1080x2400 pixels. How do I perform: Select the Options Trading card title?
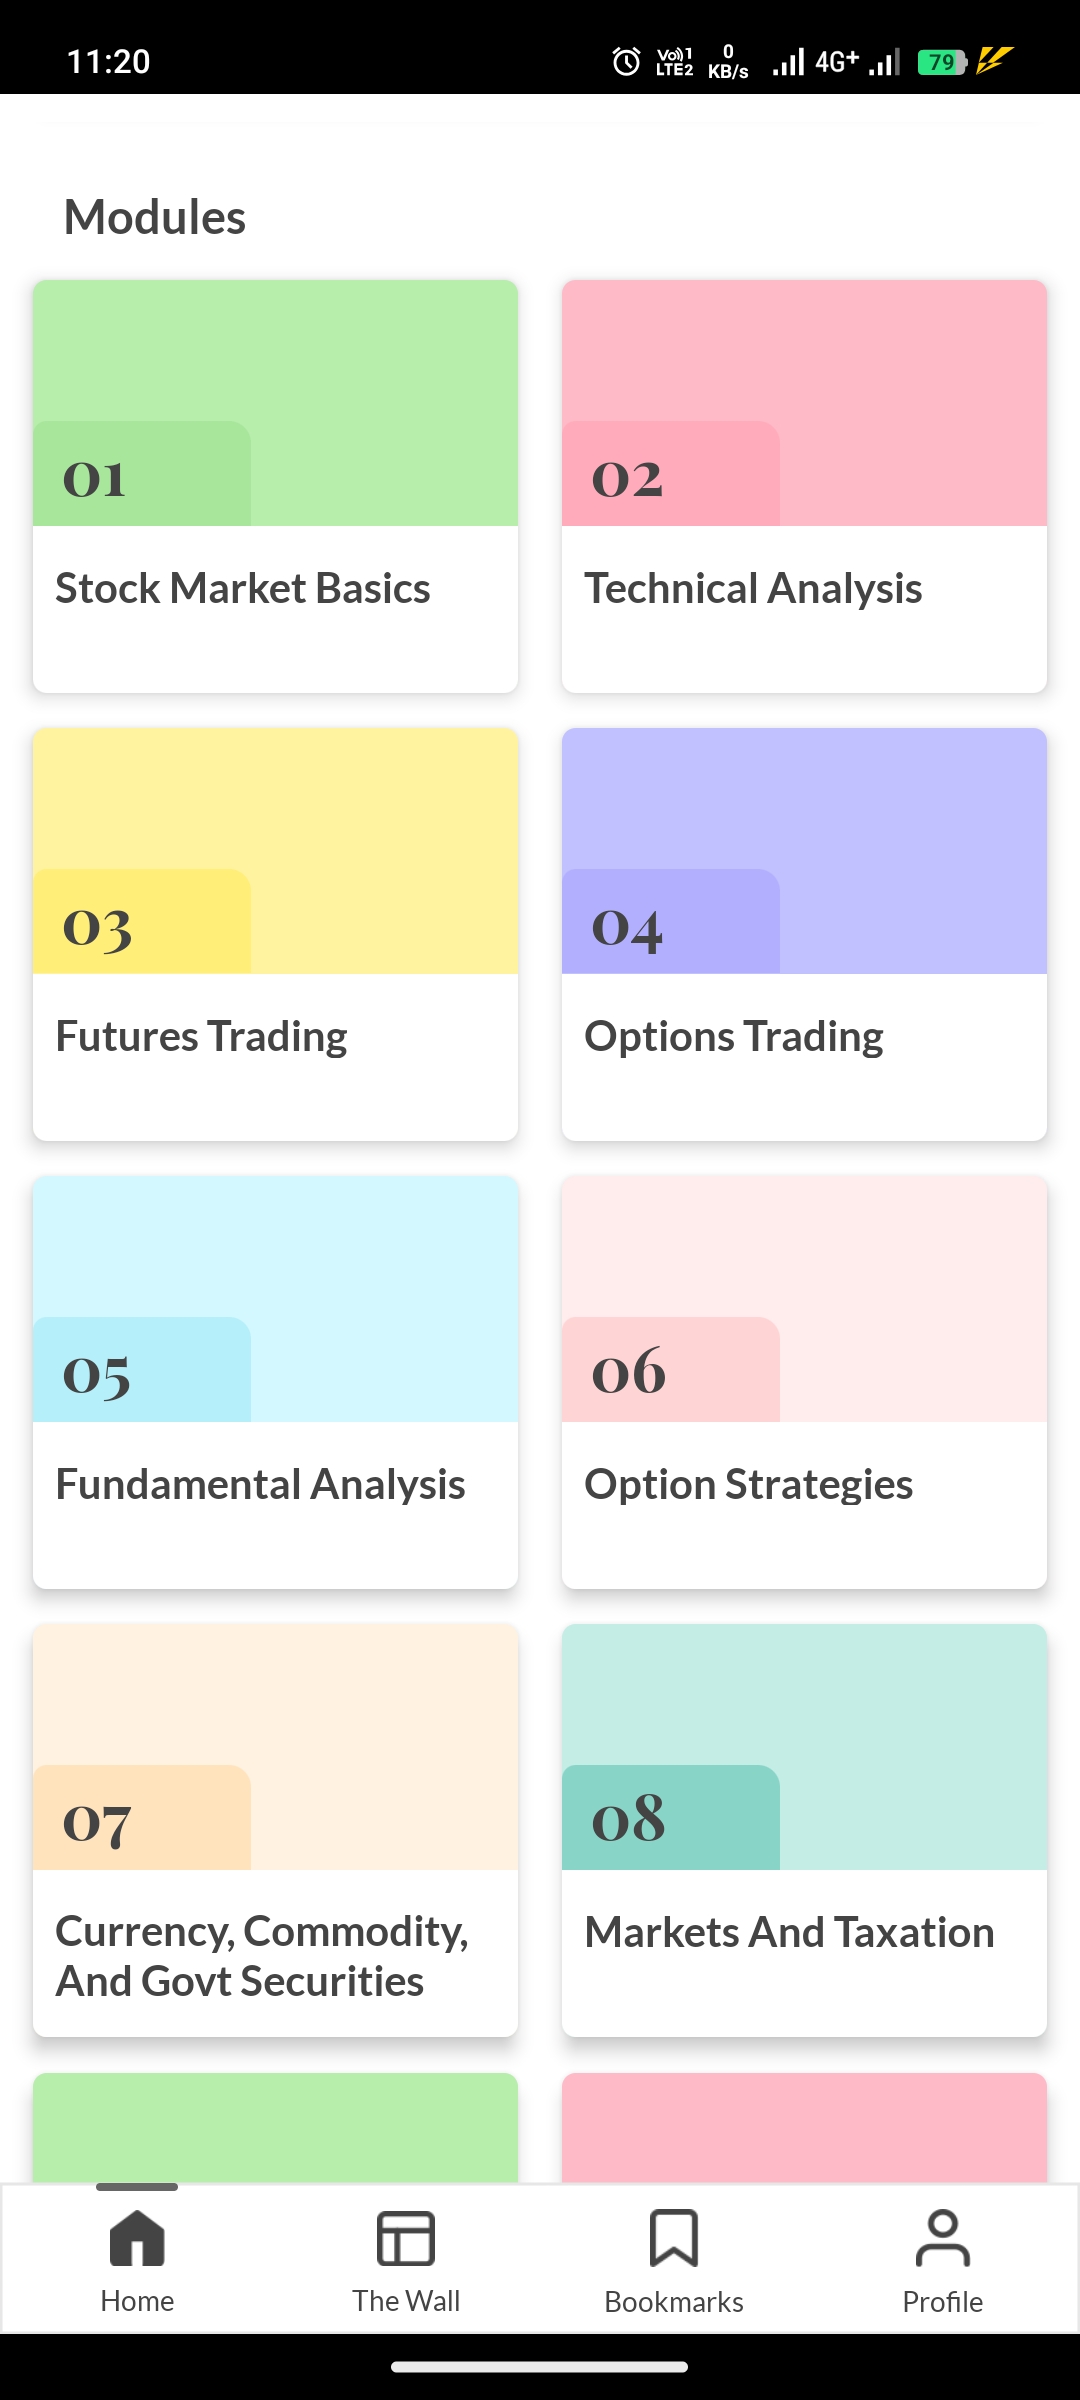coord(734,1036)
